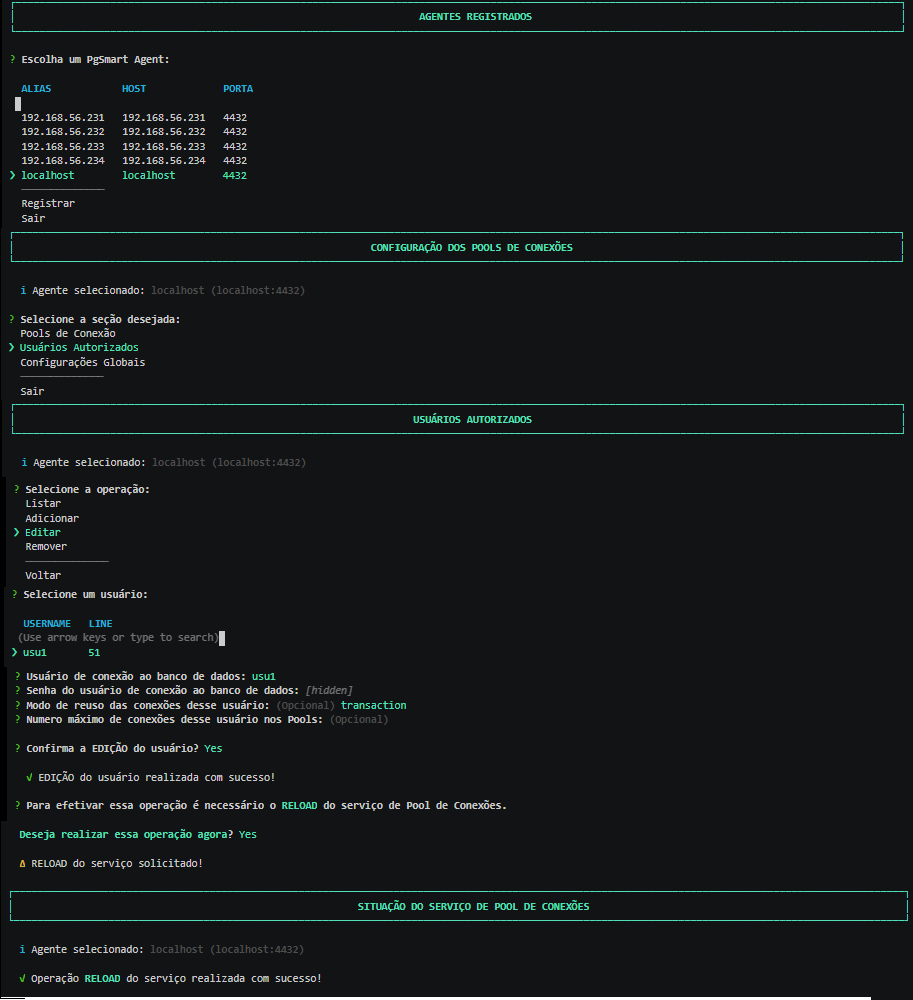Choose the Remover operation
Screen dimensions: 913x1000
coord(46,547)
